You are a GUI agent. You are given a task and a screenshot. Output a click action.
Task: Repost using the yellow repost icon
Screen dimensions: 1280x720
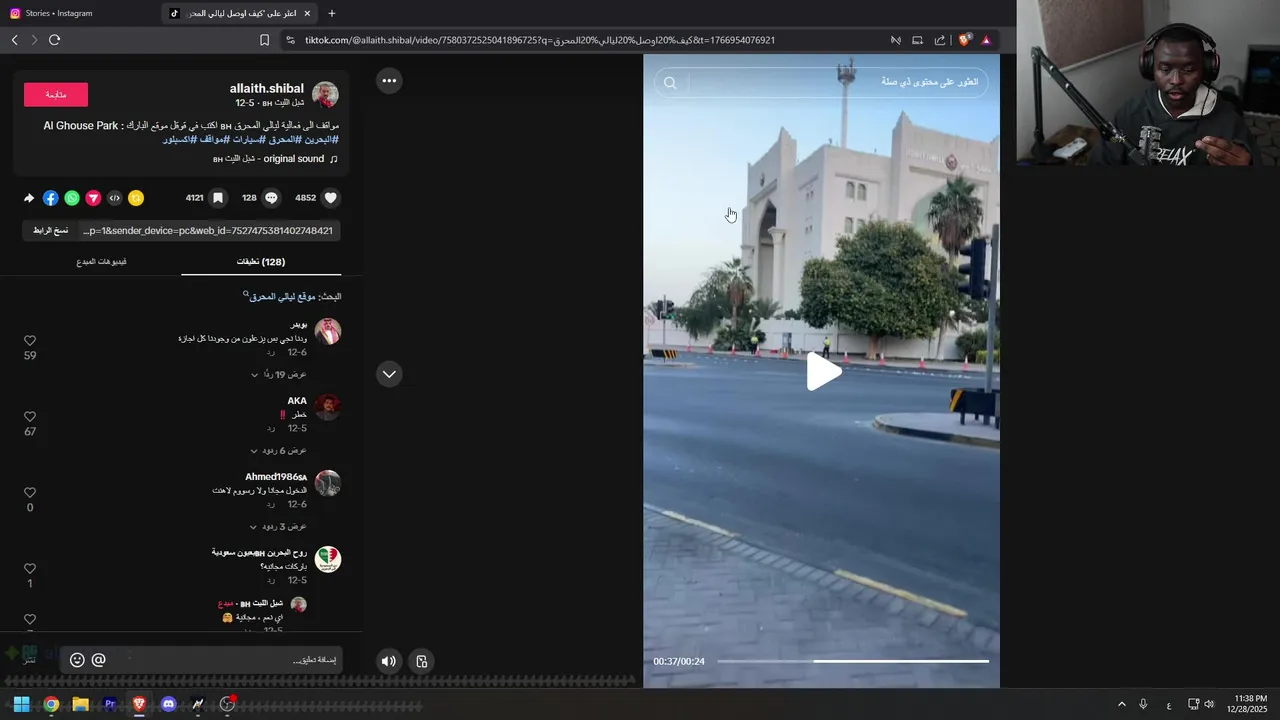[x=136, y=198]
